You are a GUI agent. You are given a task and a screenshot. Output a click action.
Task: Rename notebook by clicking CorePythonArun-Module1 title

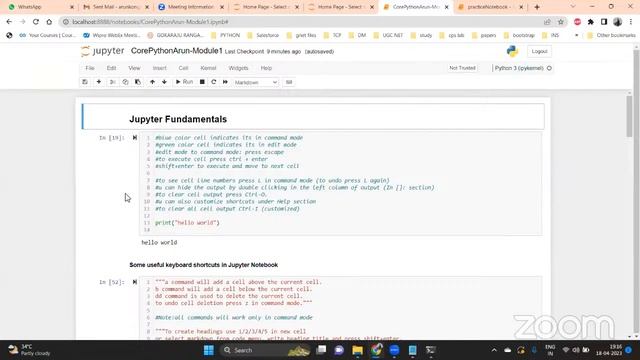click(x=176, y=51)
